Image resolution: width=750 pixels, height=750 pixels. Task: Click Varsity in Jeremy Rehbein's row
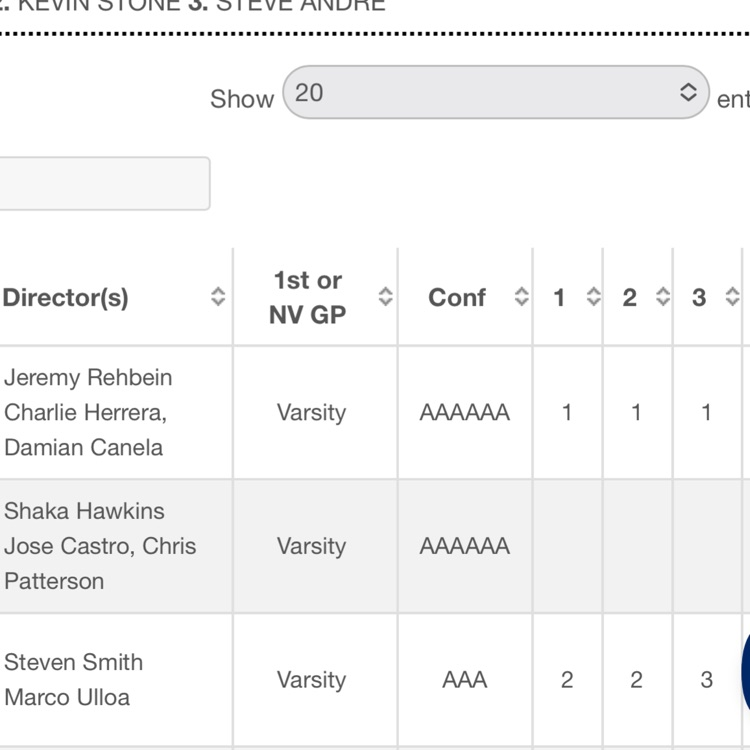click(x=311, y=413)
